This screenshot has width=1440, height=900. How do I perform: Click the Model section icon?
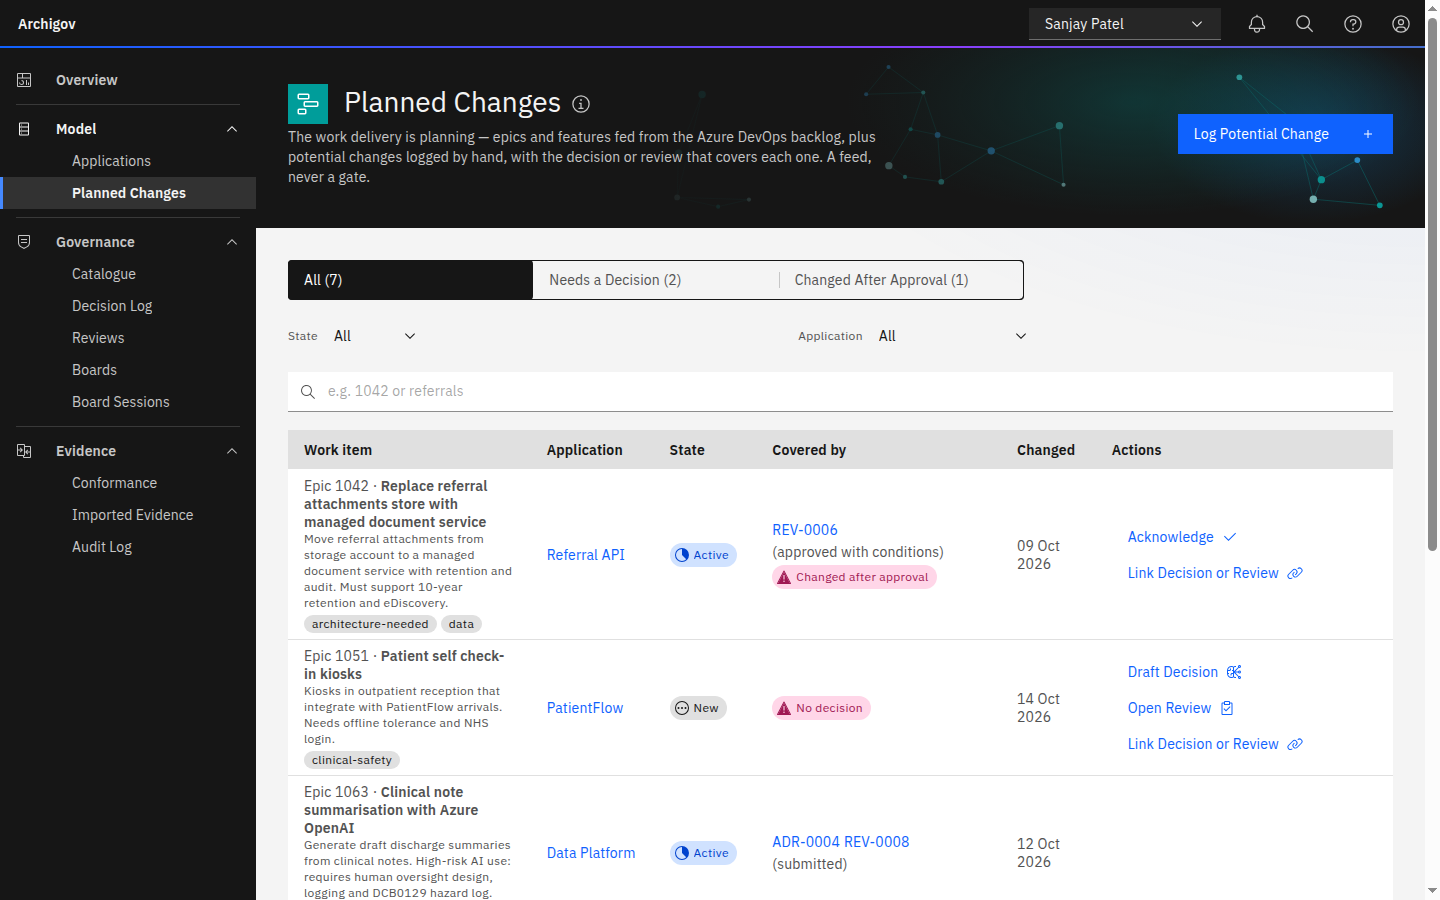[x=24, y=129]
